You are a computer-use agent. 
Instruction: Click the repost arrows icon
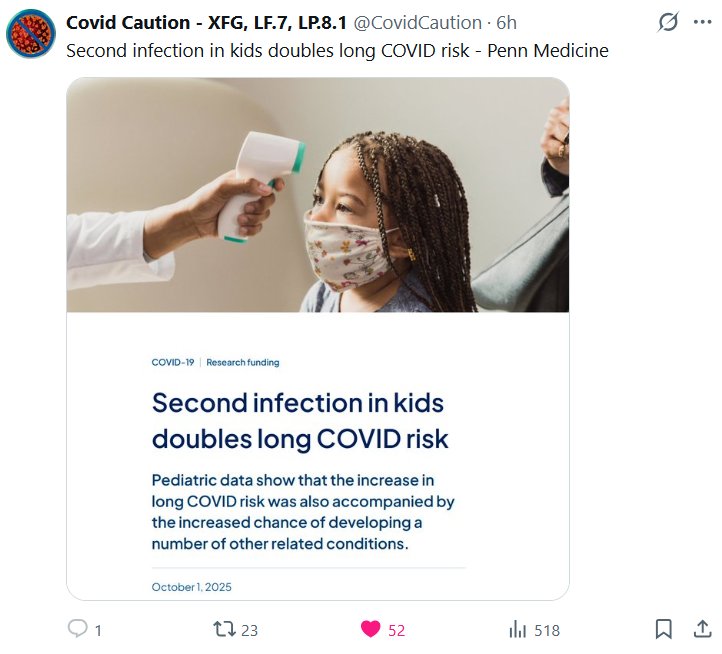[x=225, y=629]
